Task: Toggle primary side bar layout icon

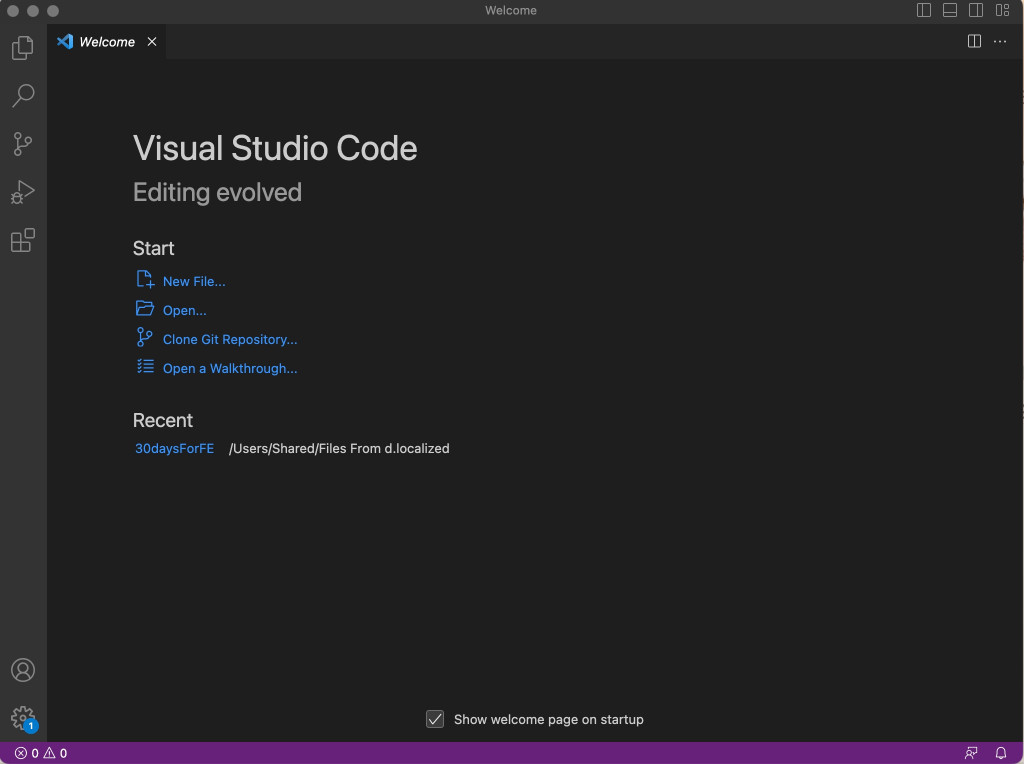Action: [923, 10]
